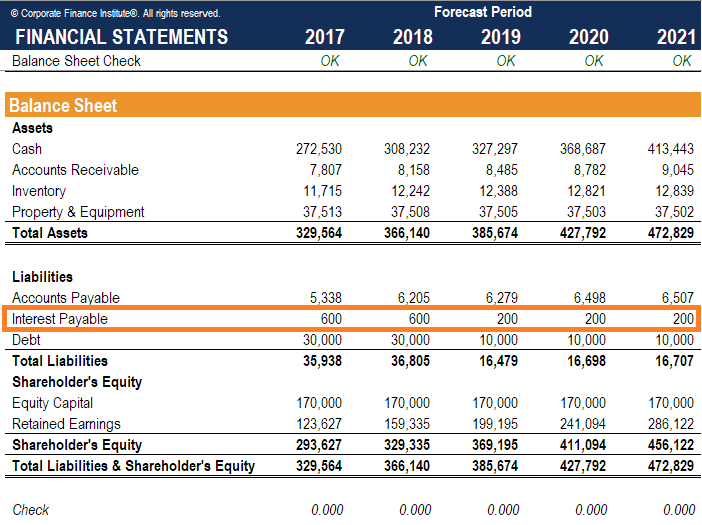Image resolution: width=702 pixels, height=525 pixels.
Task: Click the 2020 Balance Sheet Check OK cell
Action: click(x=593, y=61)
